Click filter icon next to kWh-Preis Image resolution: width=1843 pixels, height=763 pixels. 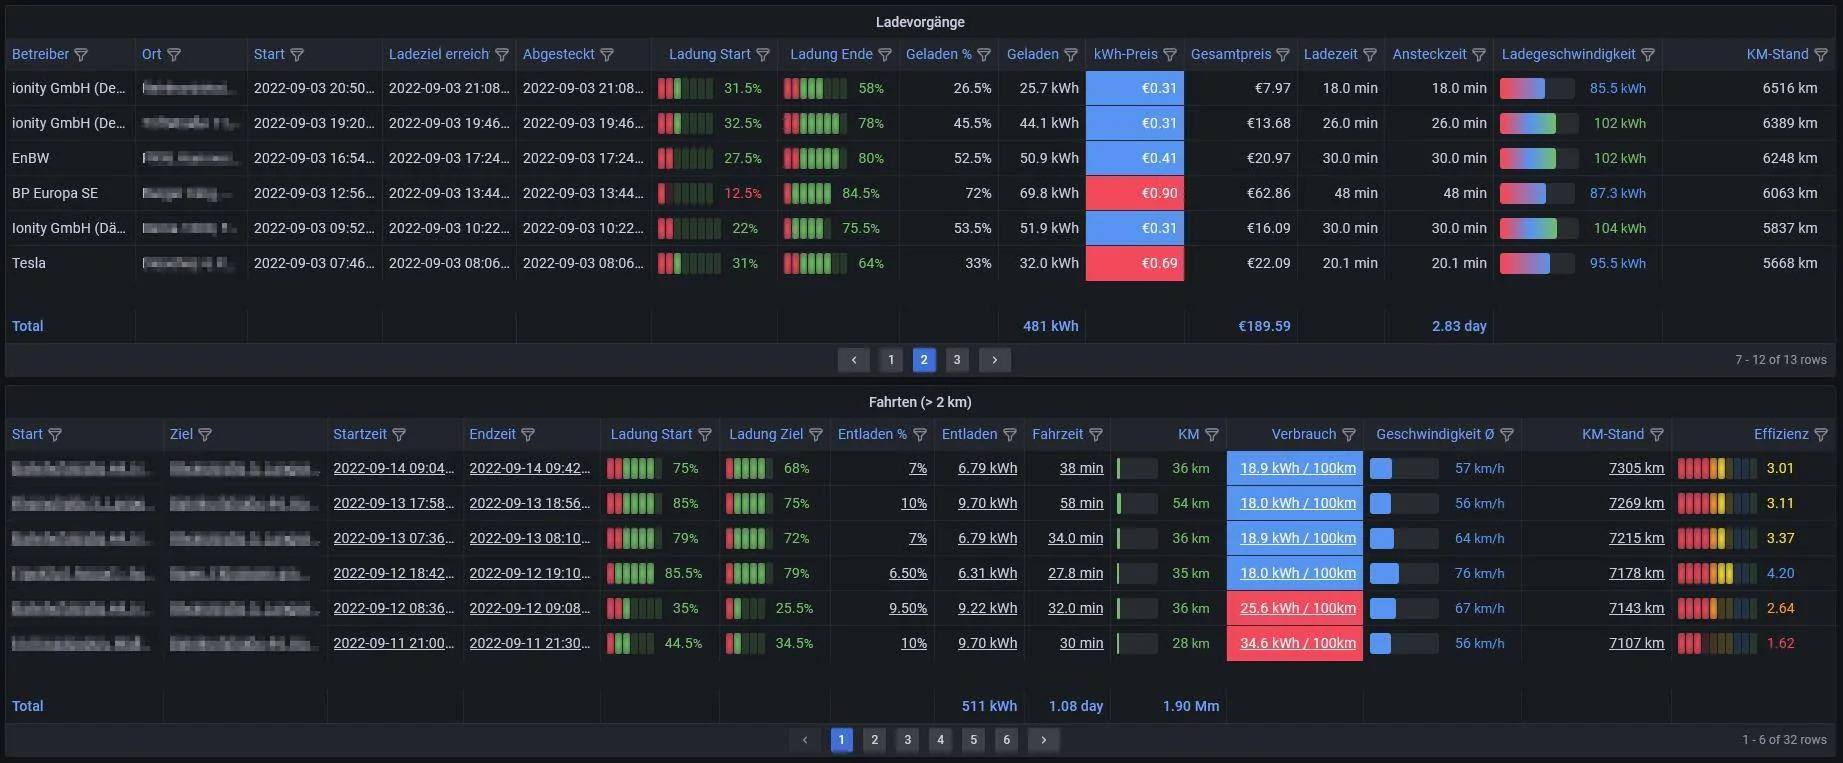click(1170, 55)
